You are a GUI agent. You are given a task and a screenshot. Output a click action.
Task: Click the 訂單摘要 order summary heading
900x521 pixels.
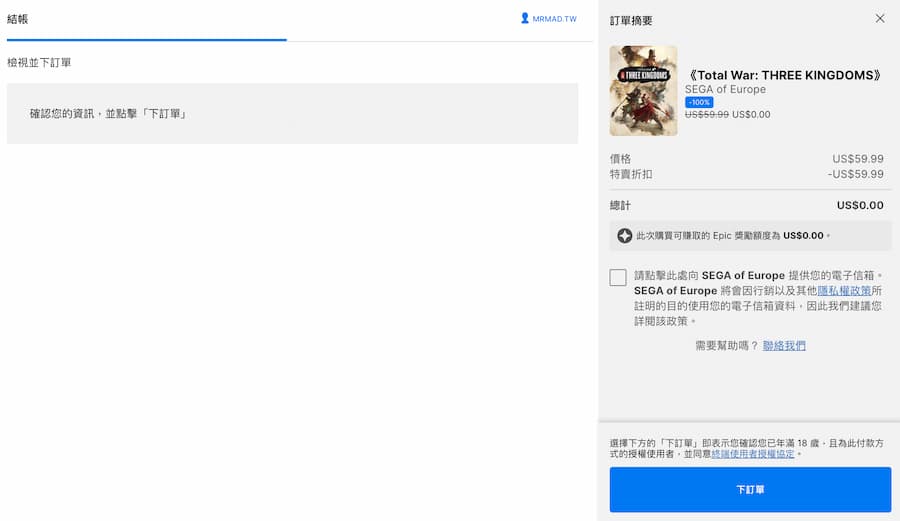point(631,21)
